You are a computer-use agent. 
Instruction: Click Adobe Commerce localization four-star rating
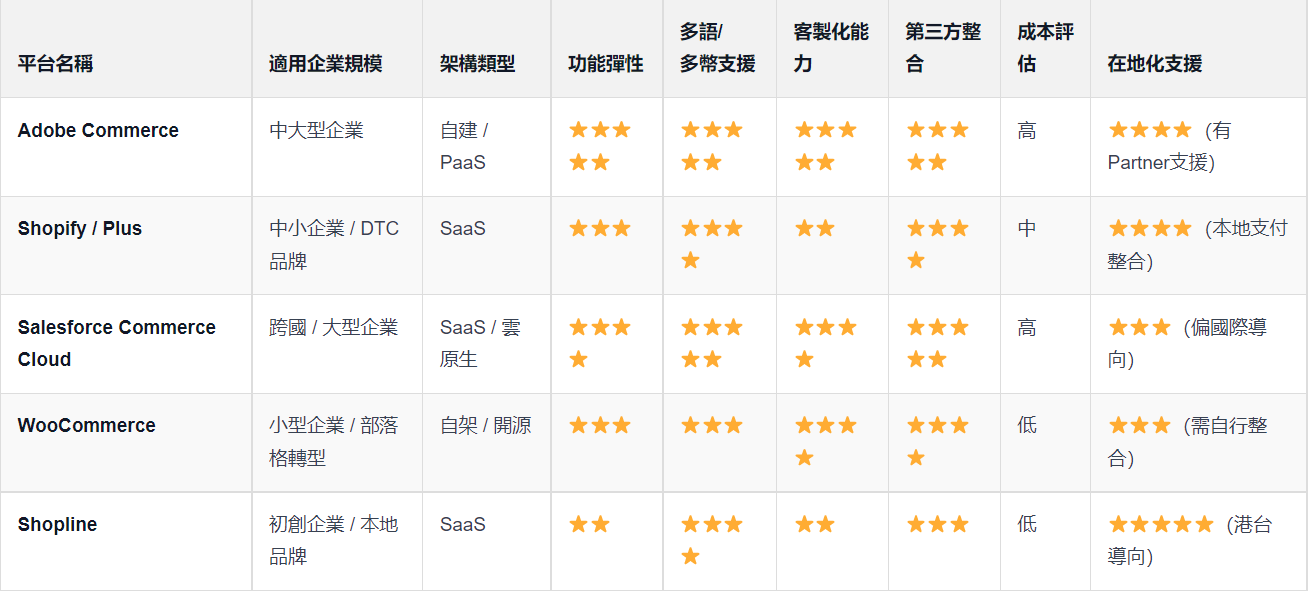1150,130
